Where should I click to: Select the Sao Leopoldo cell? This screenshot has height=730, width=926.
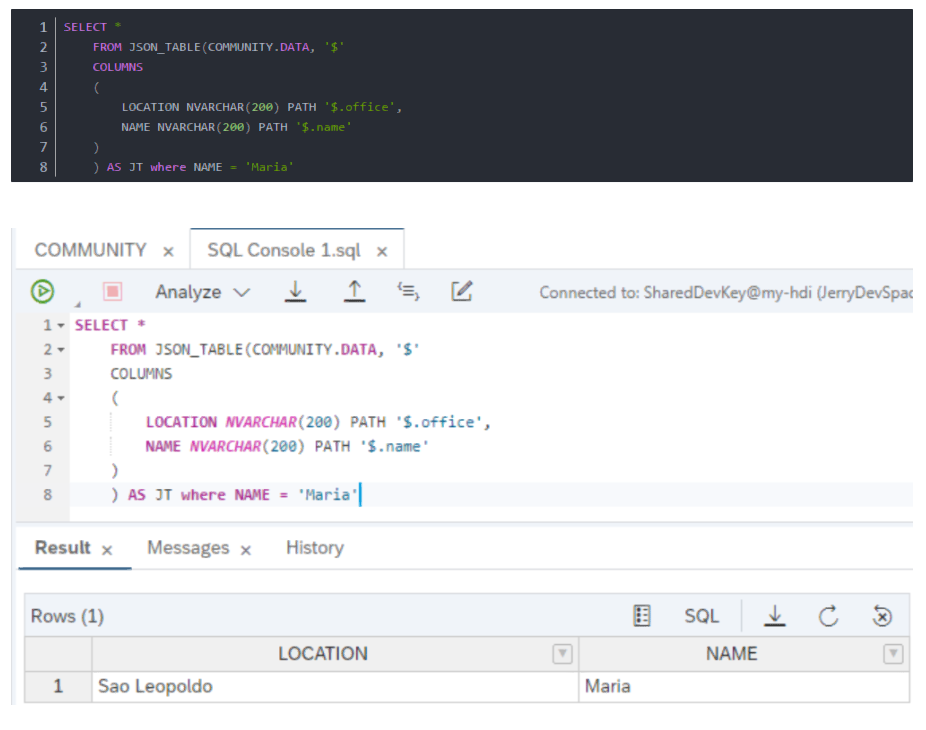335,686
